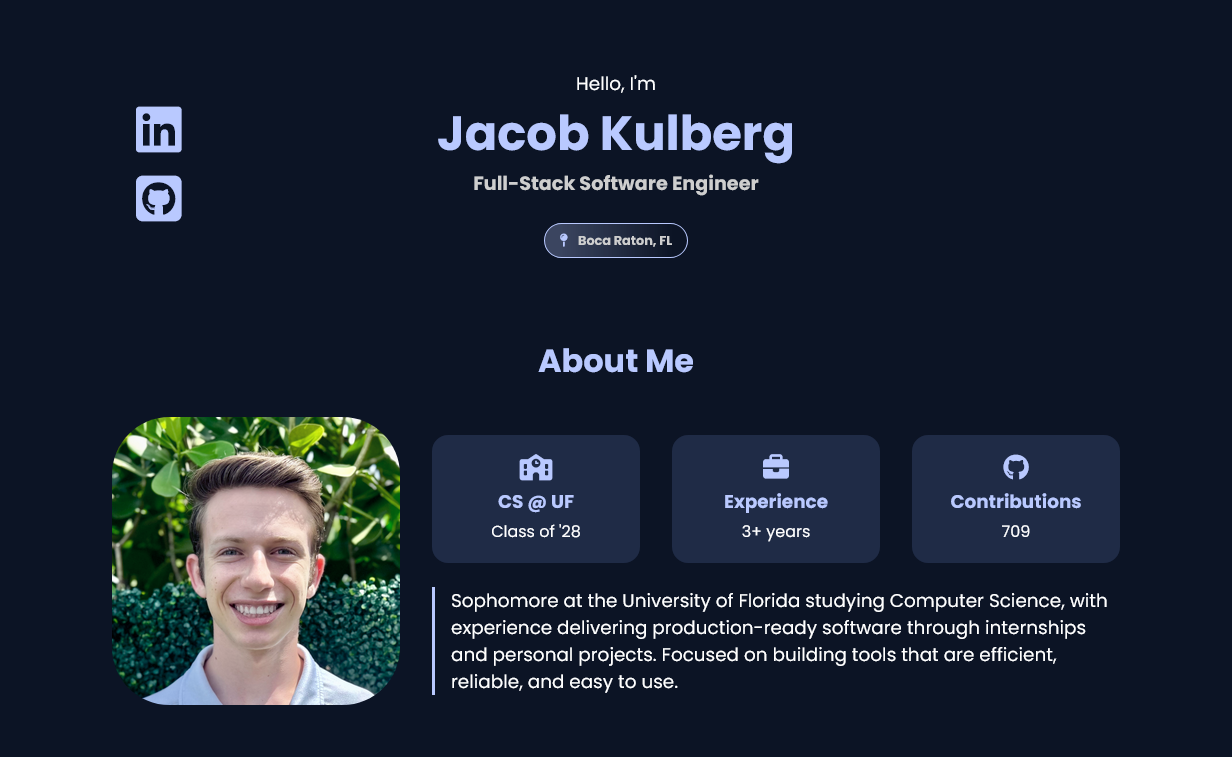Click Jacob's profile photo

[x=256, y=561]
